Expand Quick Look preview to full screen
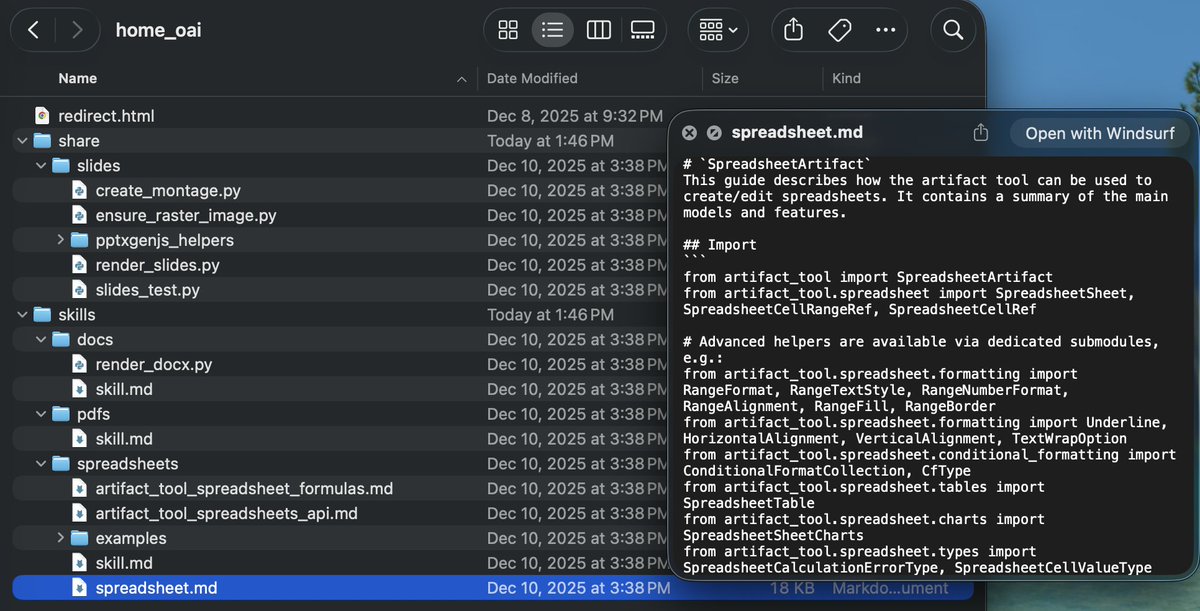The width and height of the screenshot is (1200, 611). click(x=714, y=133)
